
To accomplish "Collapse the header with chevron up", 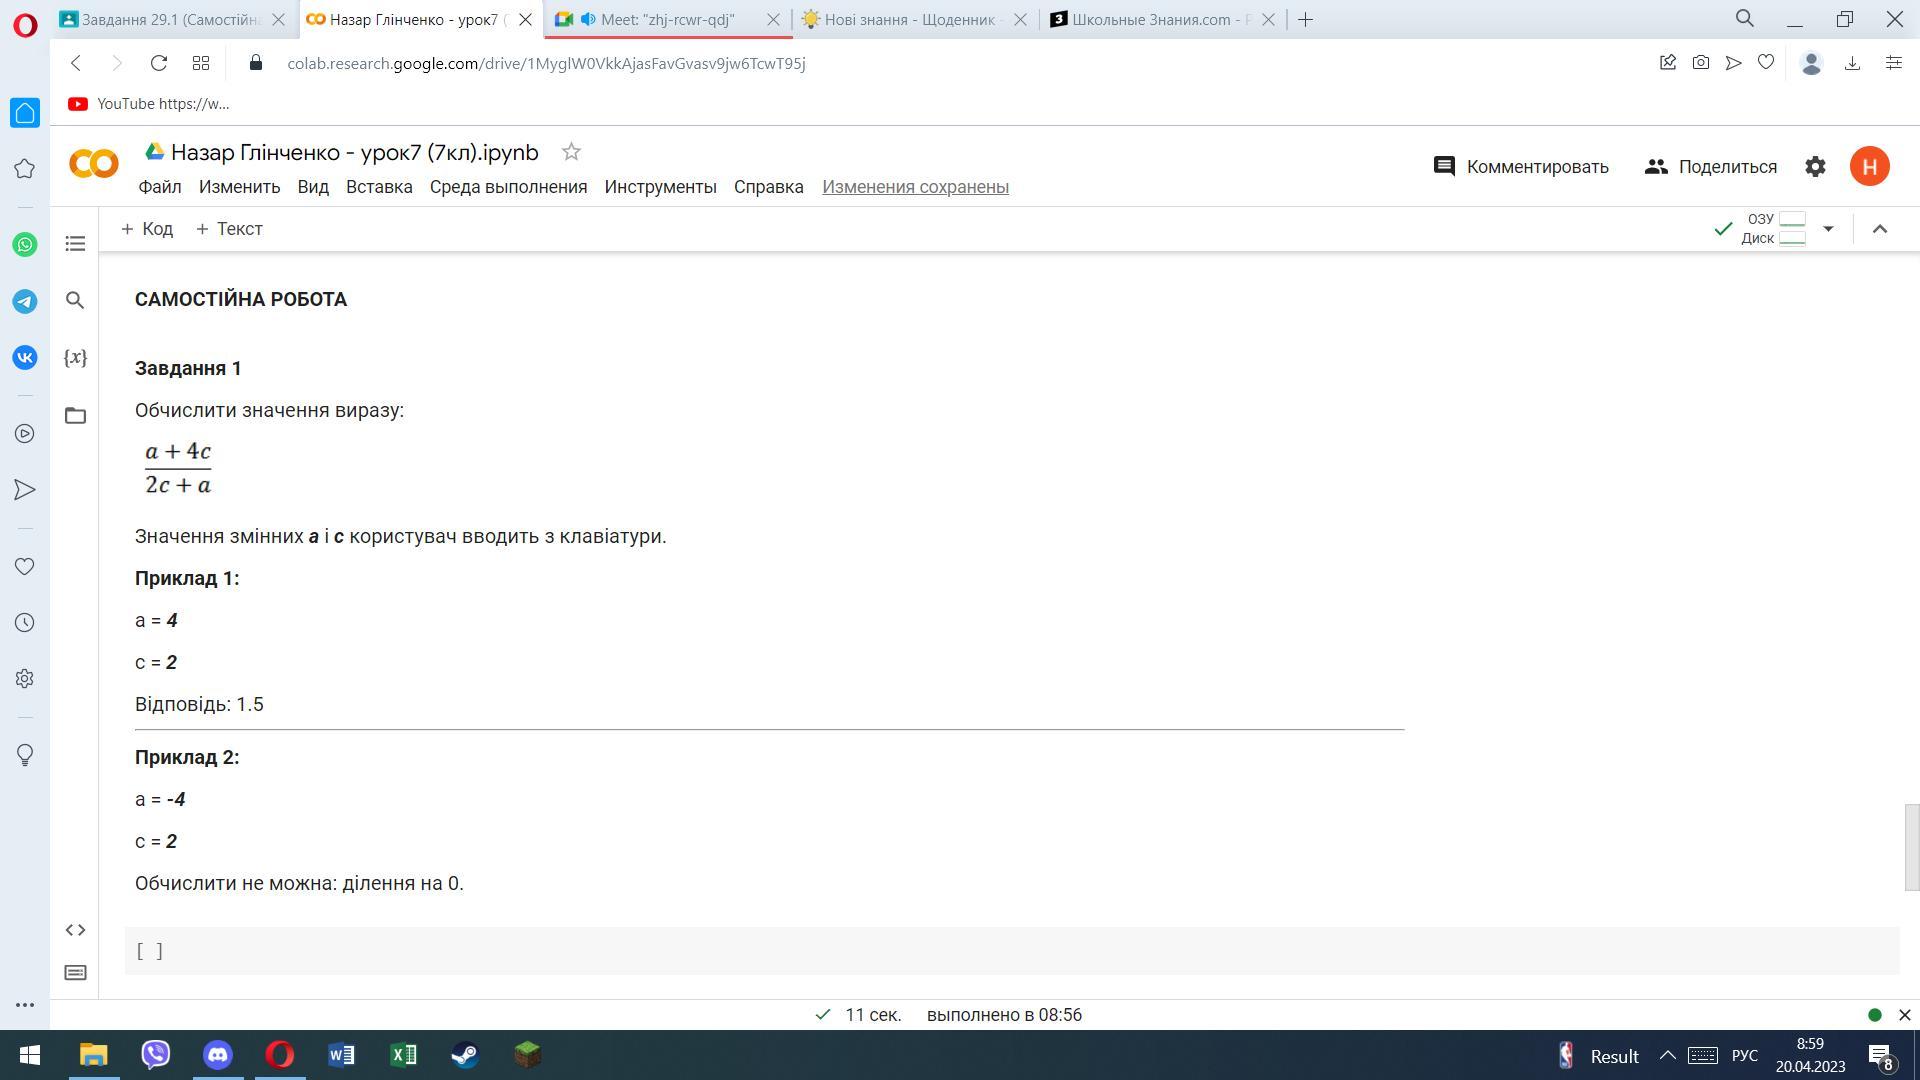I will point(1879,229).
